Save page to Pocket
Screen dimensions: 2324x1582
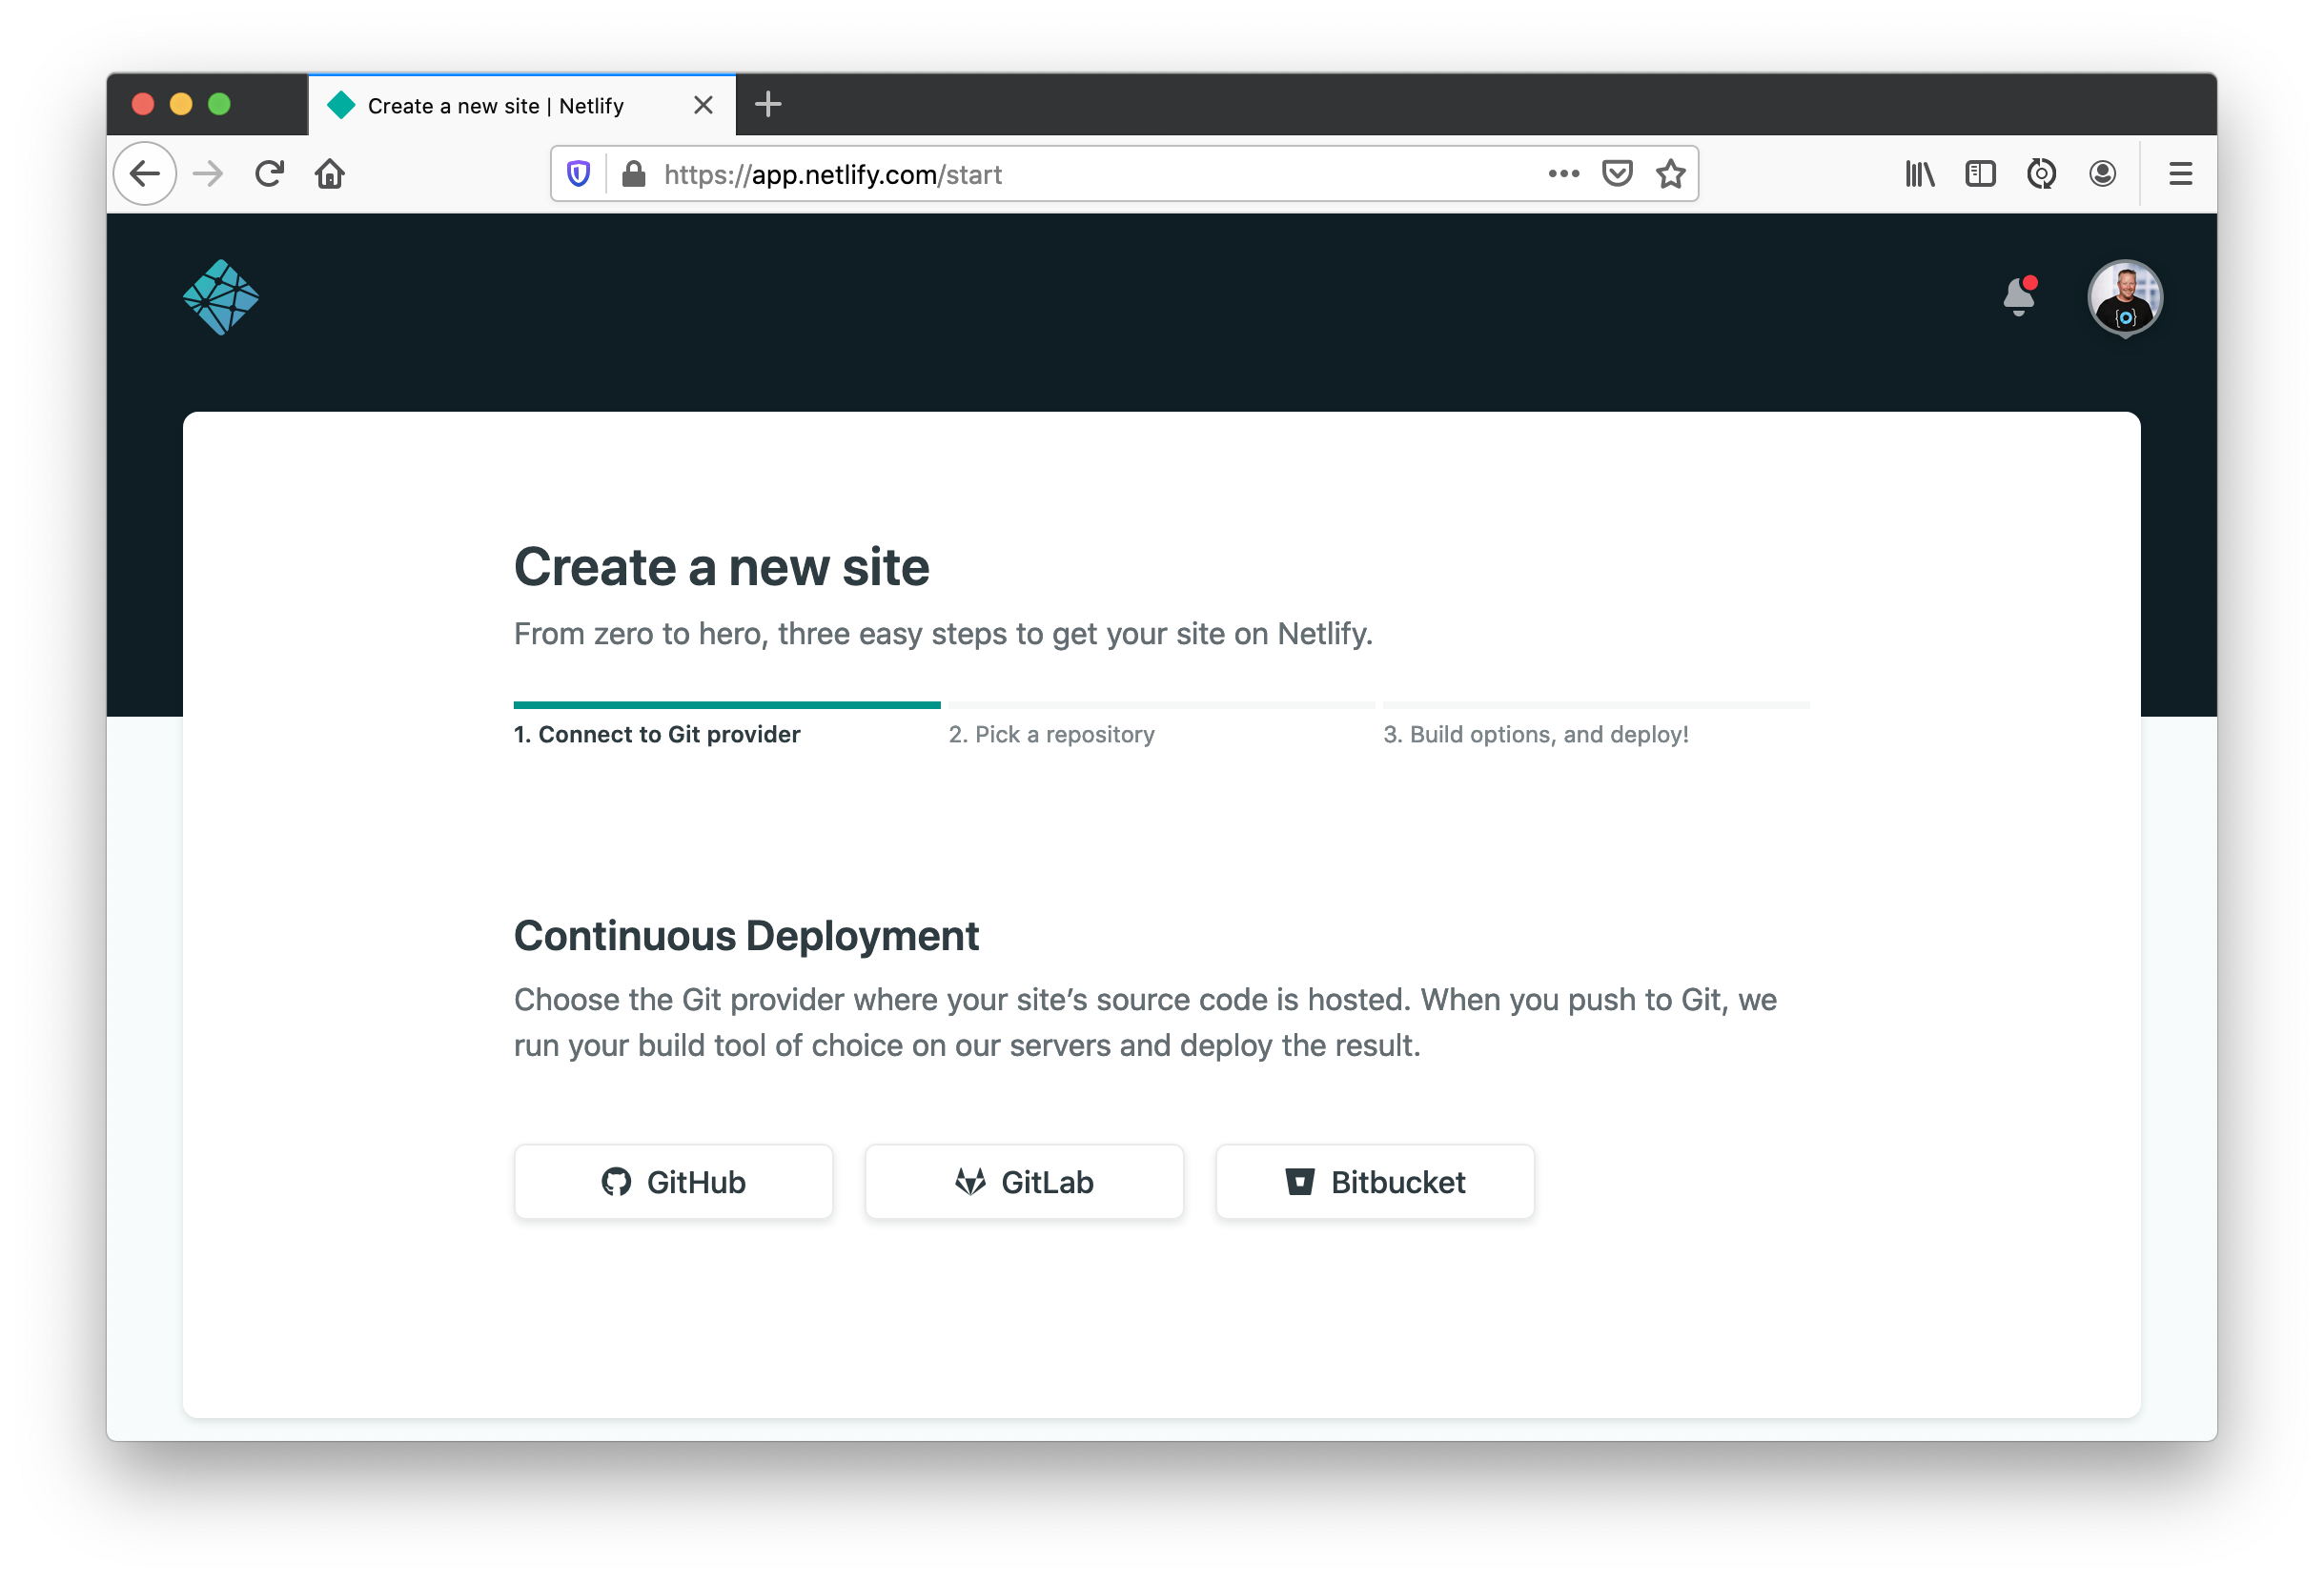click(1617, 174)
